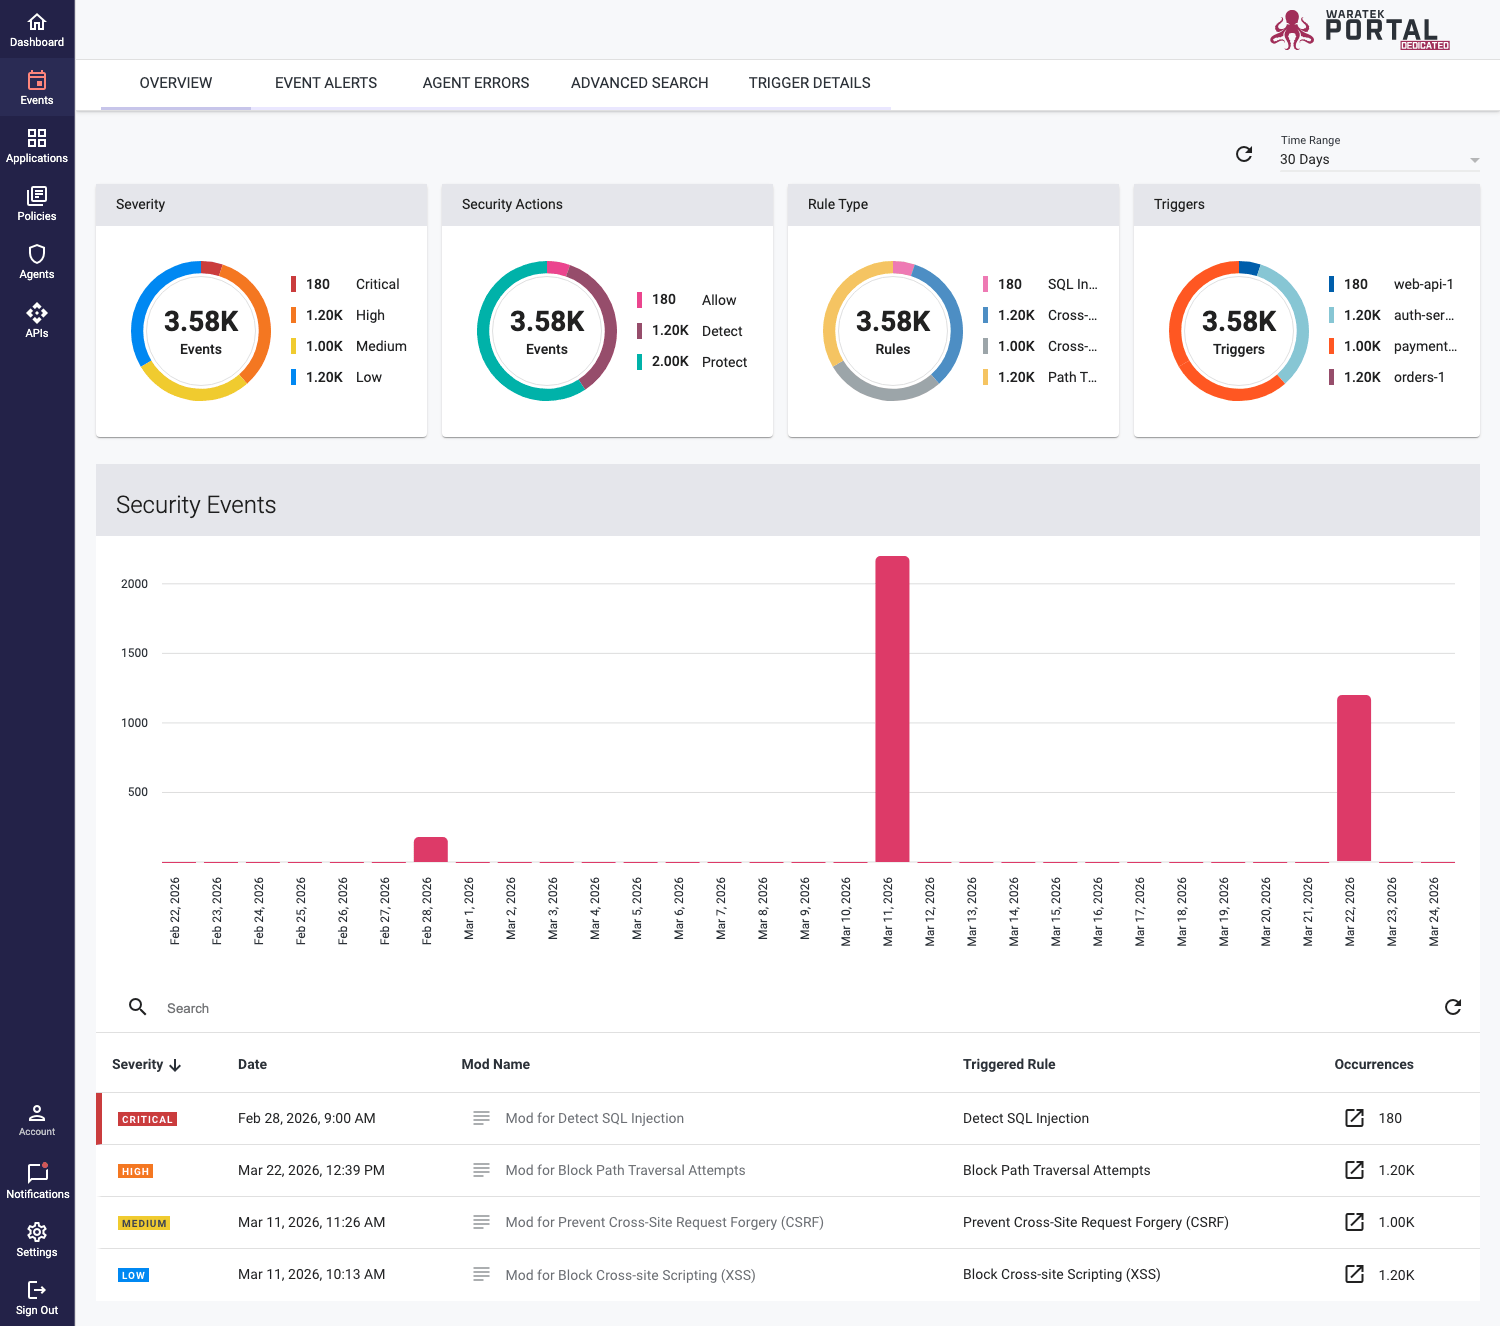Screen dimensions: 1500x1326
Task: Click the search magnifier icon
Action: click(x=138, y=1007)
